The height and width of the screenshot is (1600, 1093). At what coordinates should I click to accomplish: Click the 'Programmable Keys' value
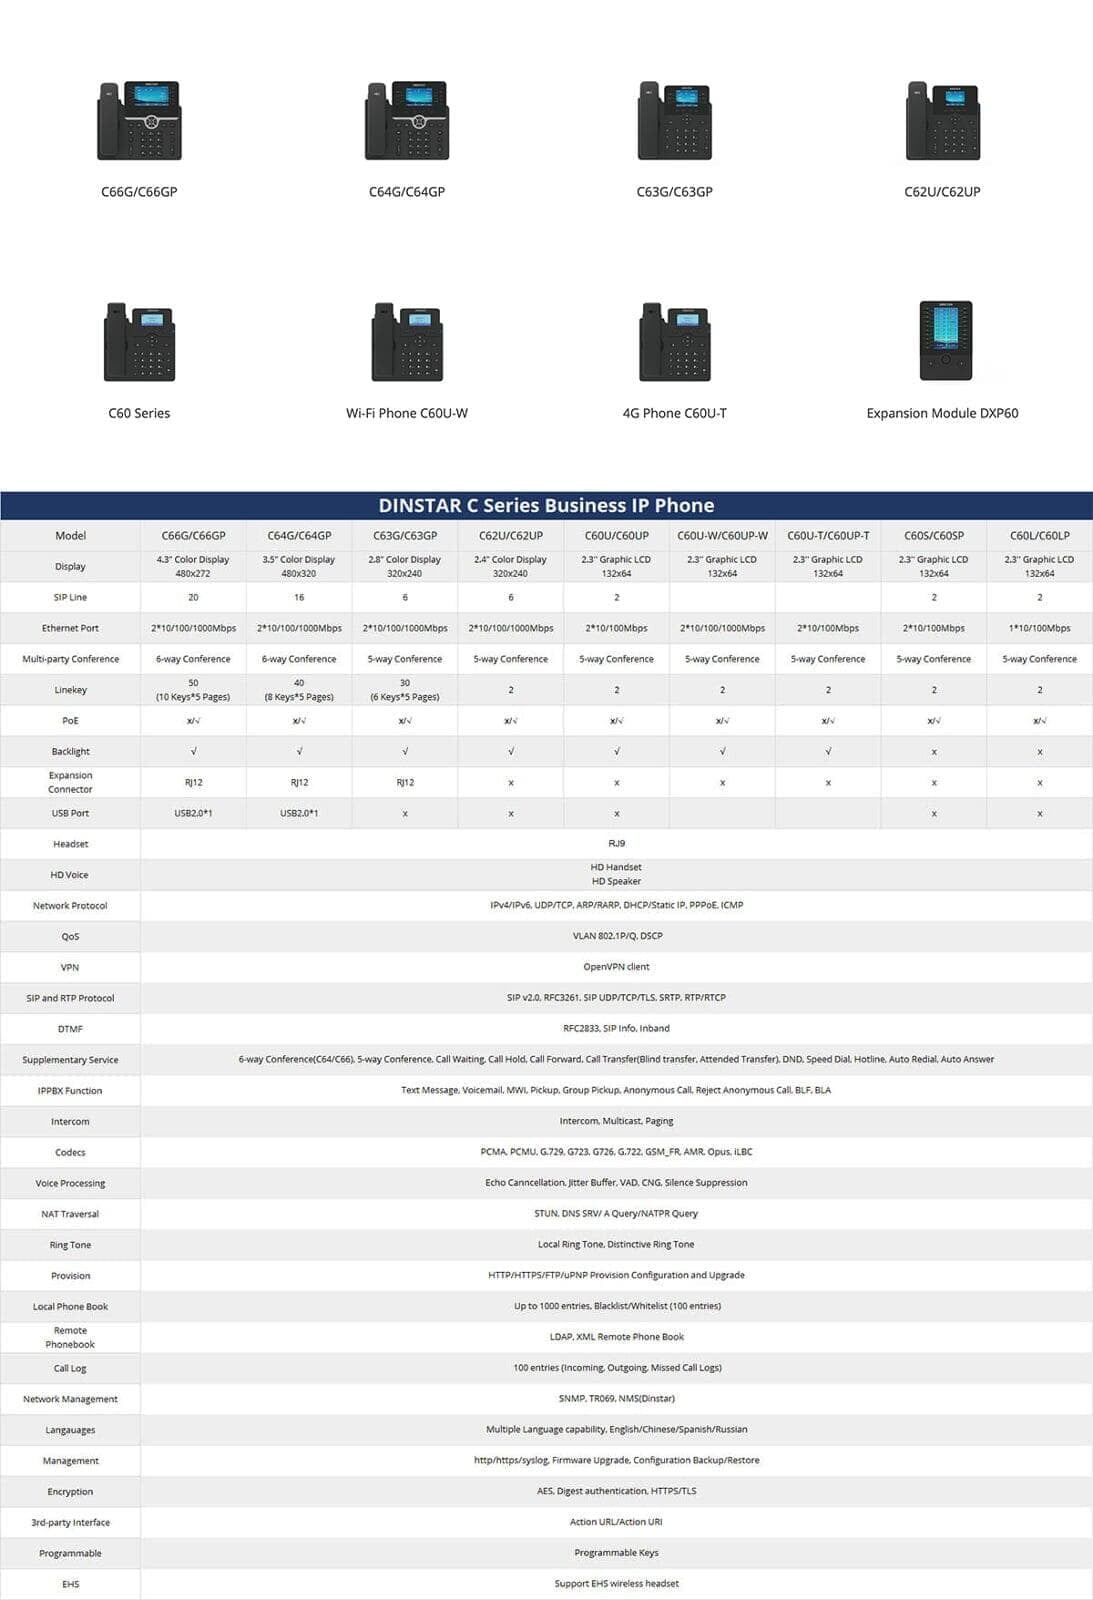tap(616, 1553)
